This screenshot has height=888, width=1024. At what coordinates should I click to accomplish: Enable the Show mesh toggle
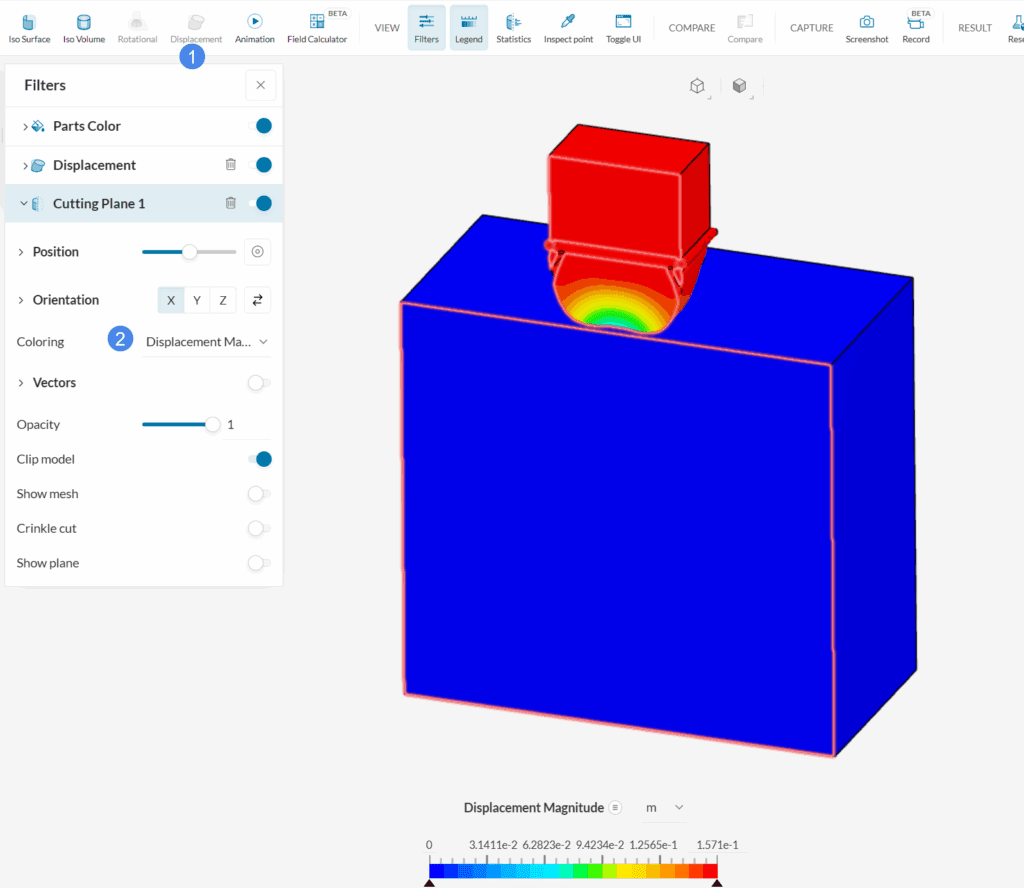[257, 493]
